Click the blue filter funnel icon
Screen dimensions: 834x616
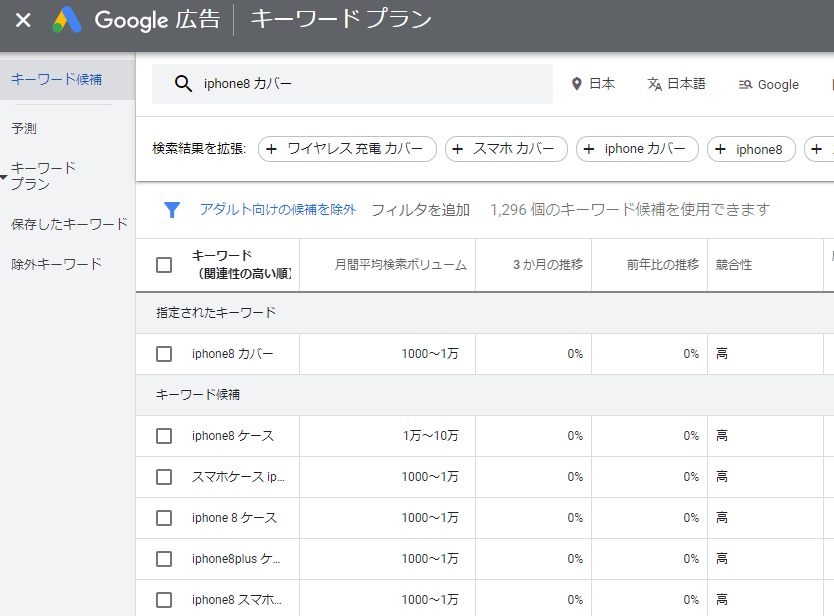pyautogui.click(x=172, y=210)
